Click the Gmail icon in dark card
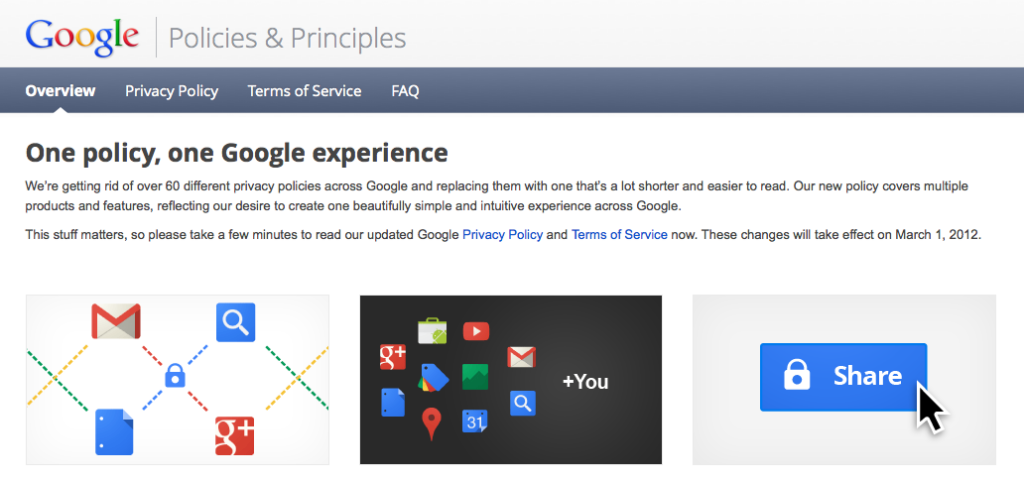The height and width of the screenshot is (481, 1024). (521, 357)
